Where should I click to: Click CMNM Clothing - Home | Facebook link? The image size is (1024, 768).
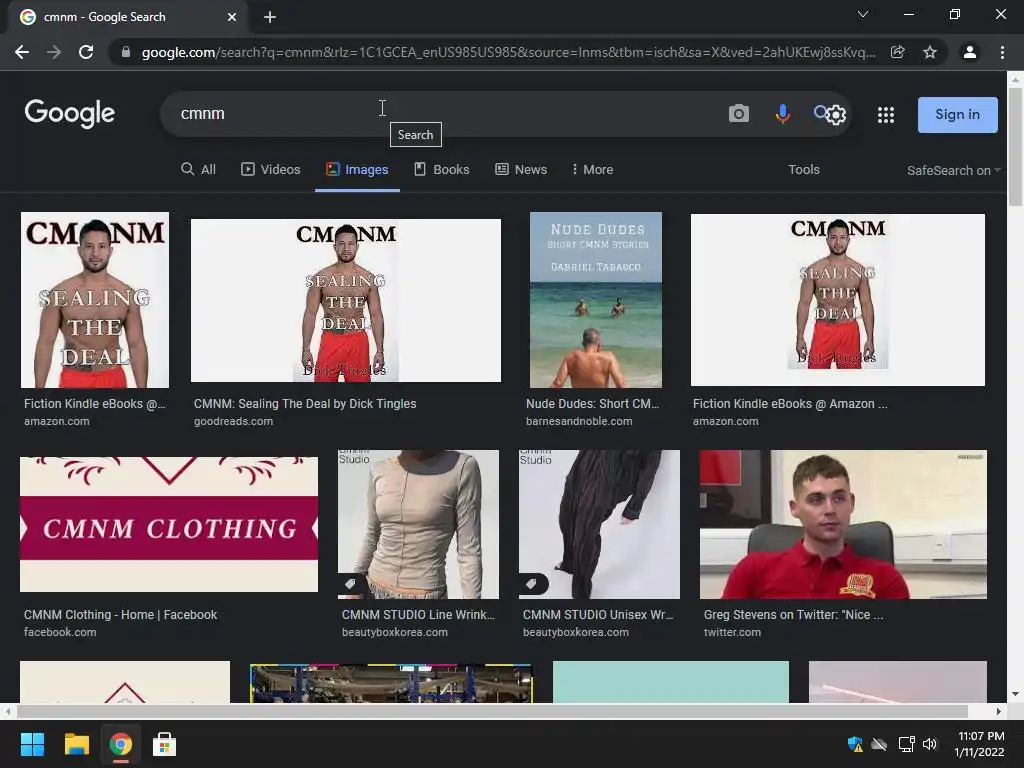pyautogui.click(x=120, y=615)
